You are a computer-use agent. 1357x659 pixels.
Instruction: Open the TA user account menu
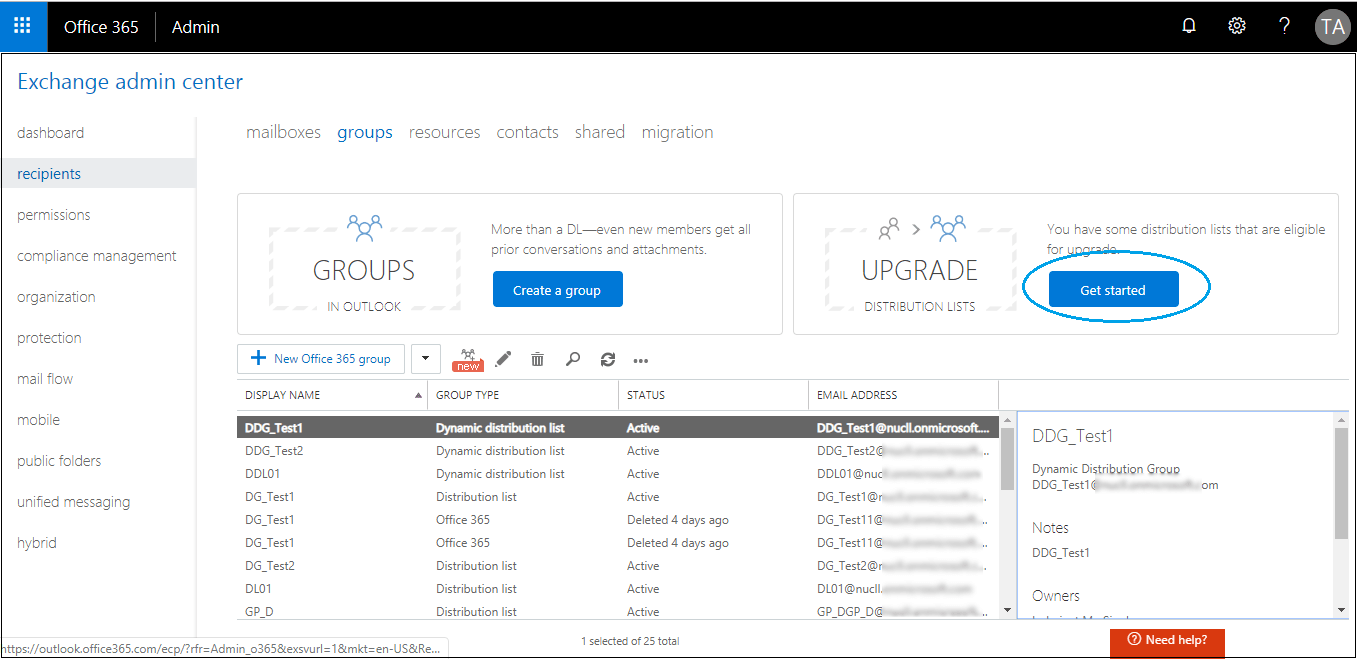click(x=1332, y=27)
